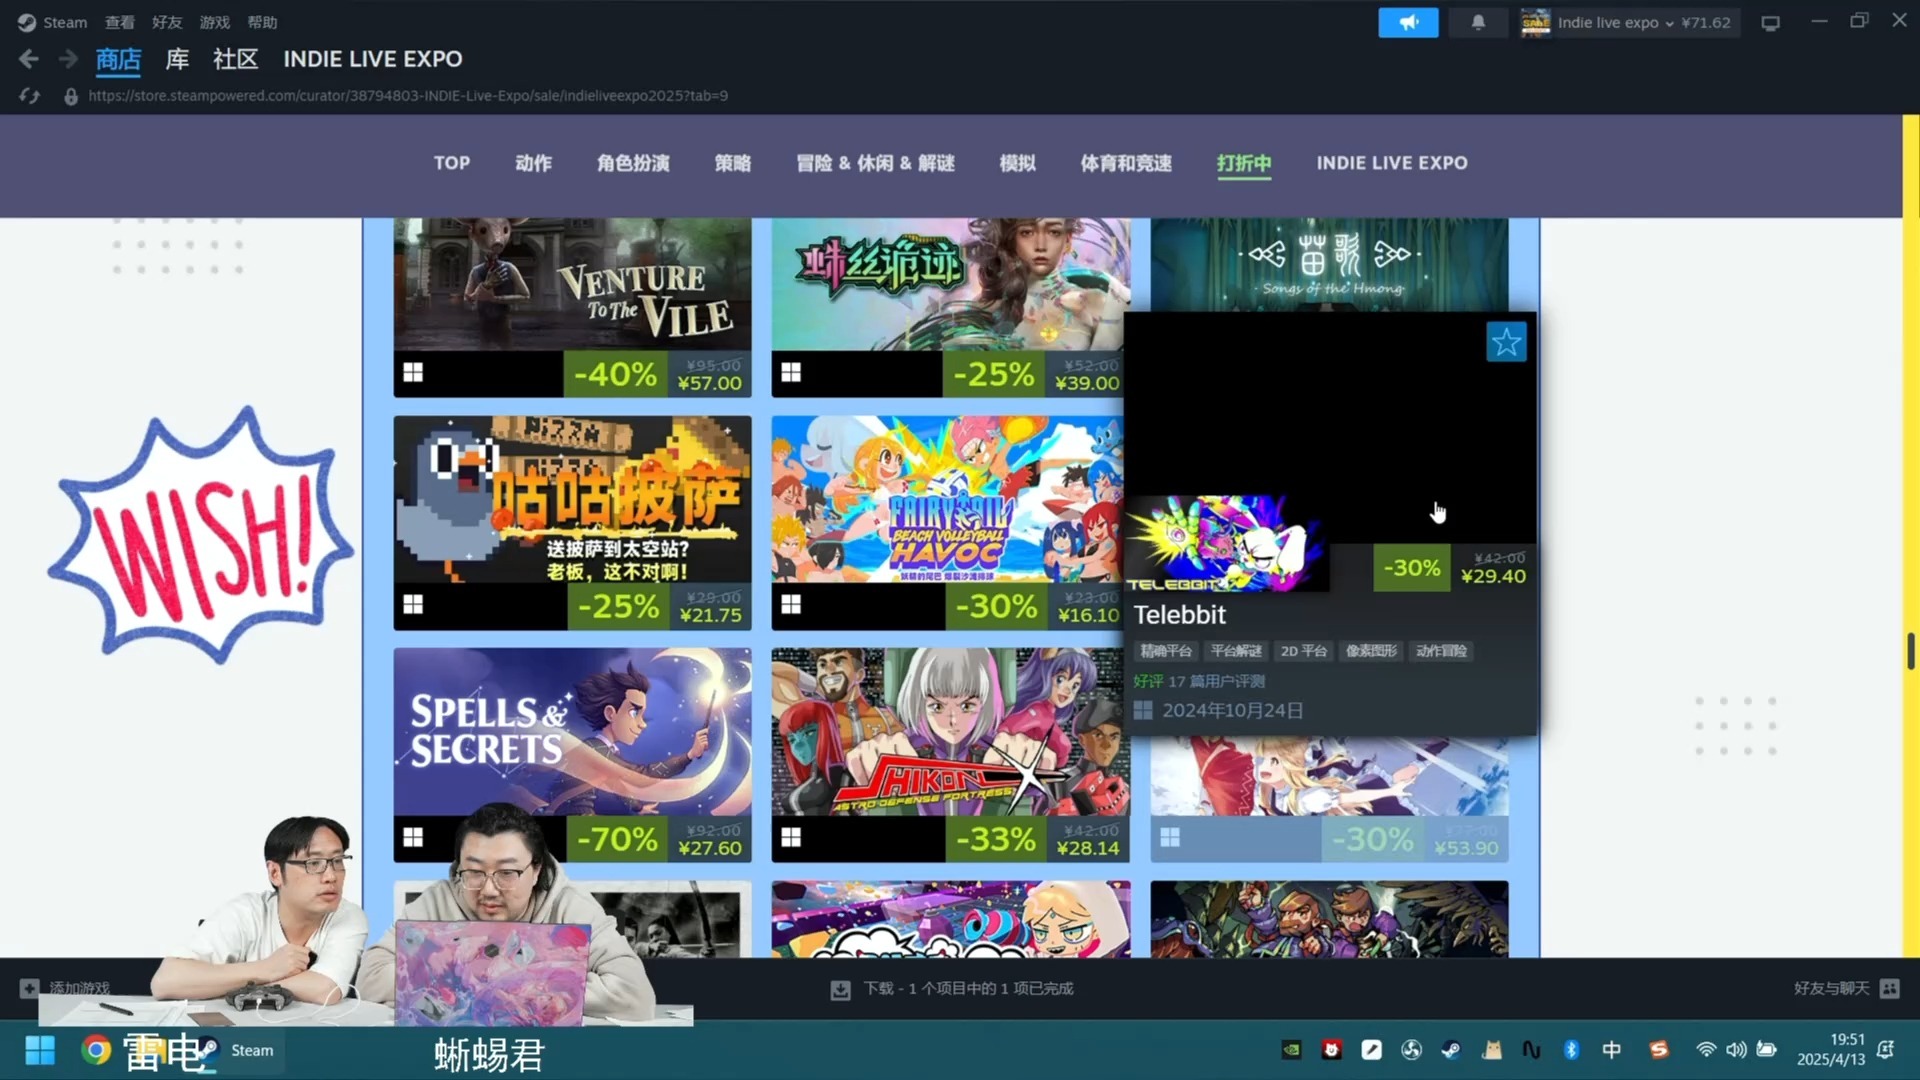
Task: Switch to the TOP tab
Action: [x=452, y=163]
